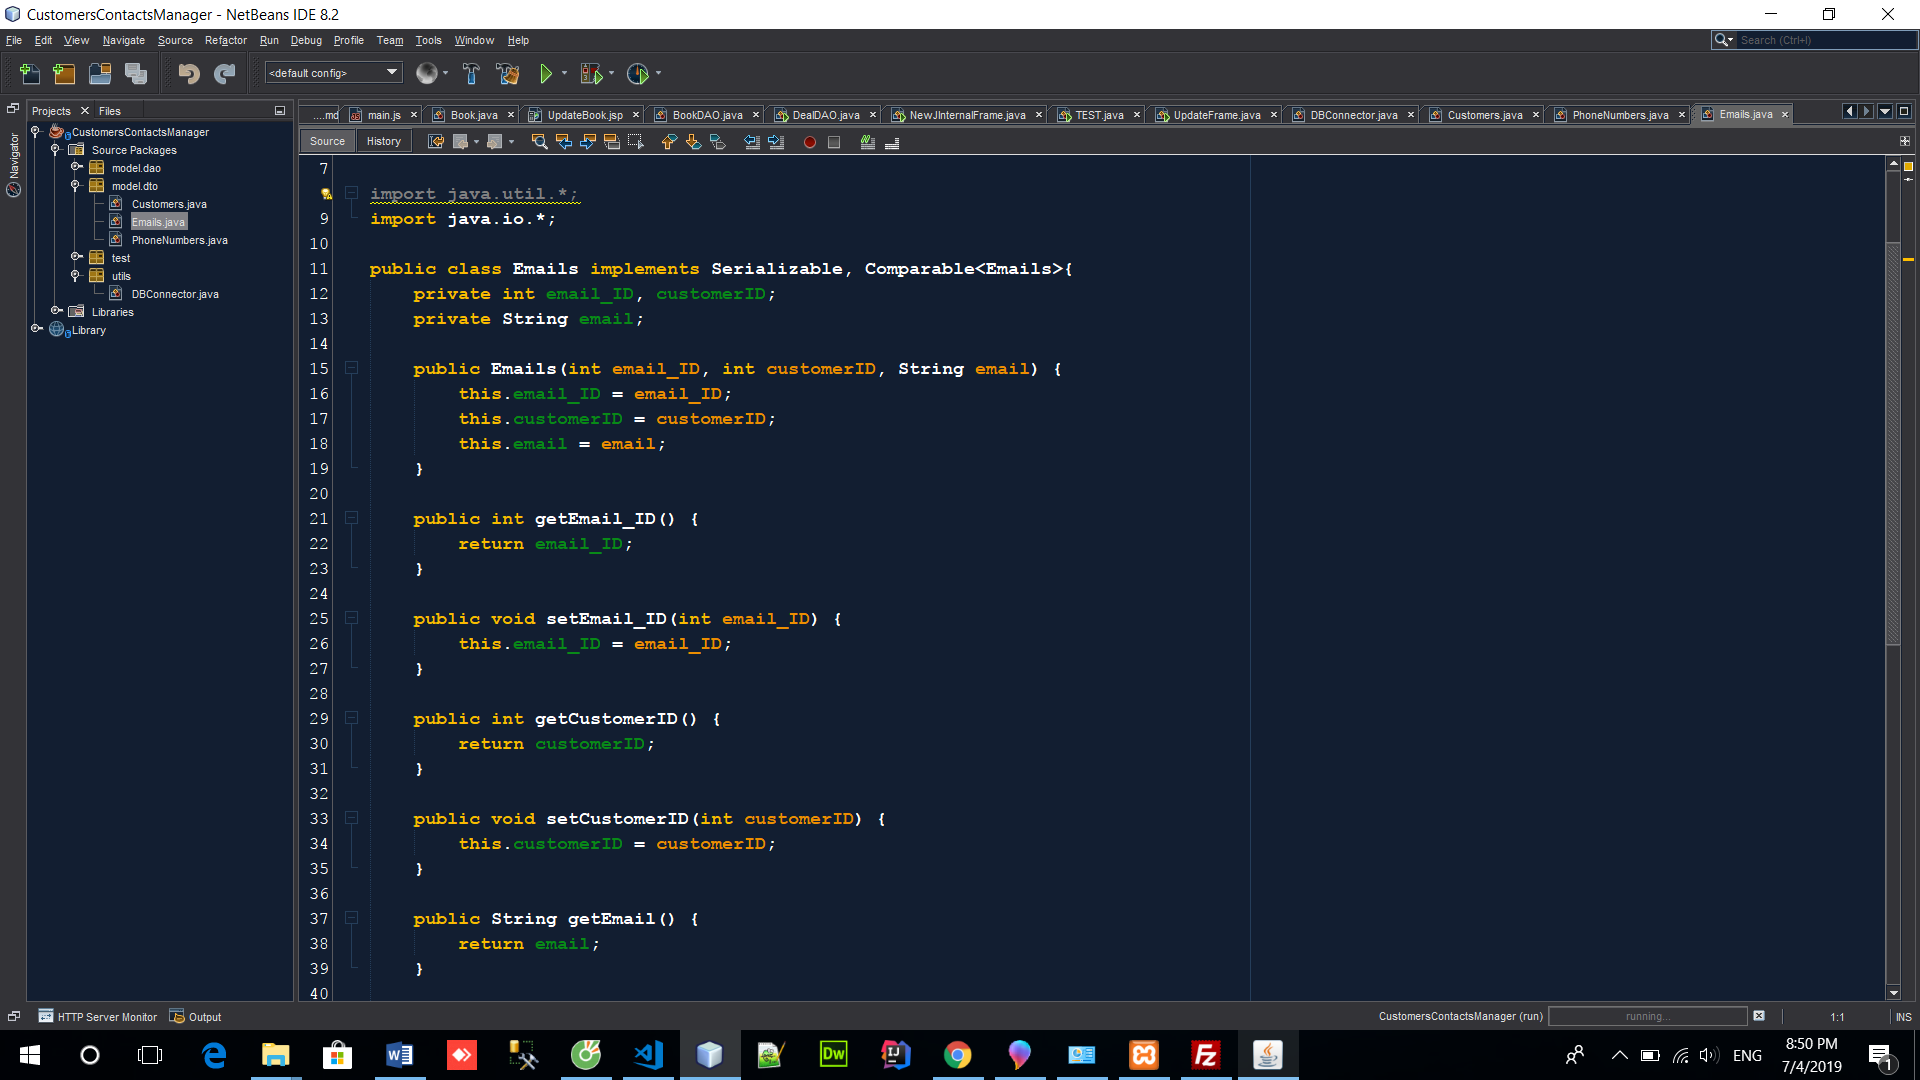Expand the model.dao package node
1920x1080 pixels.
click(x=76, y=168)
